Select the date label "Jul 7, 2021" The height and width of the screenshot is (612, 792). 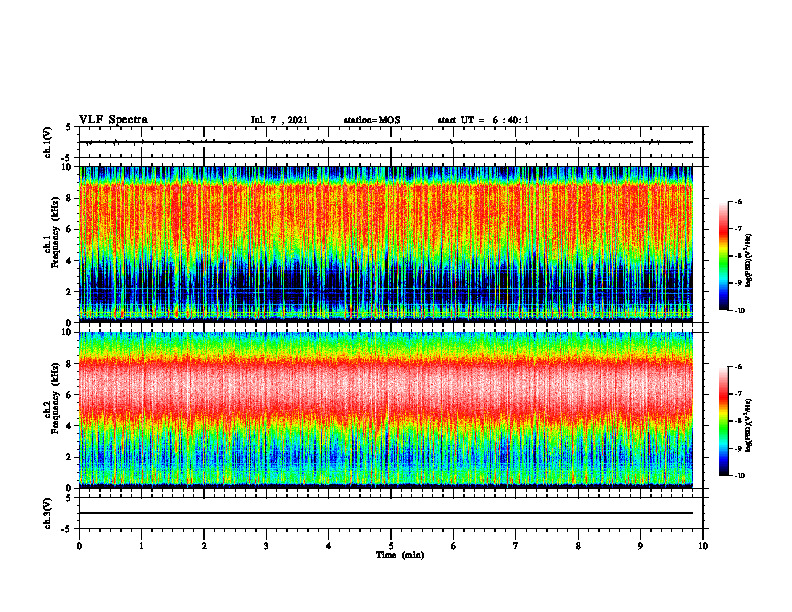(279, 120)
